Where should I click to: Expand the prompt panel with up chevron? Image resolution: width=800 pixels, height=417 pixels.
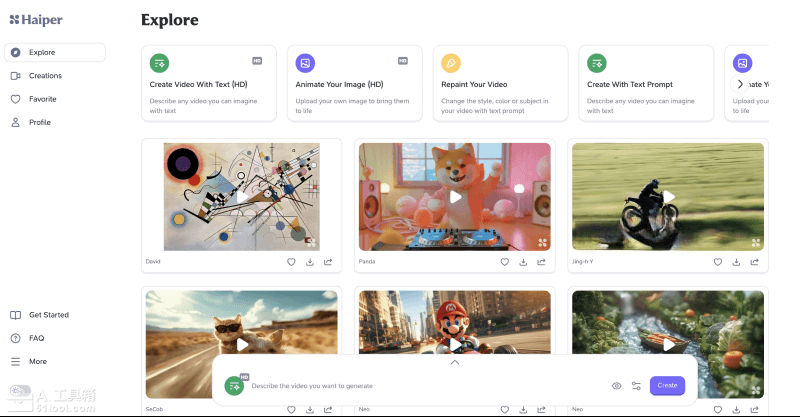pyautogui.click(x=455, y=362)
